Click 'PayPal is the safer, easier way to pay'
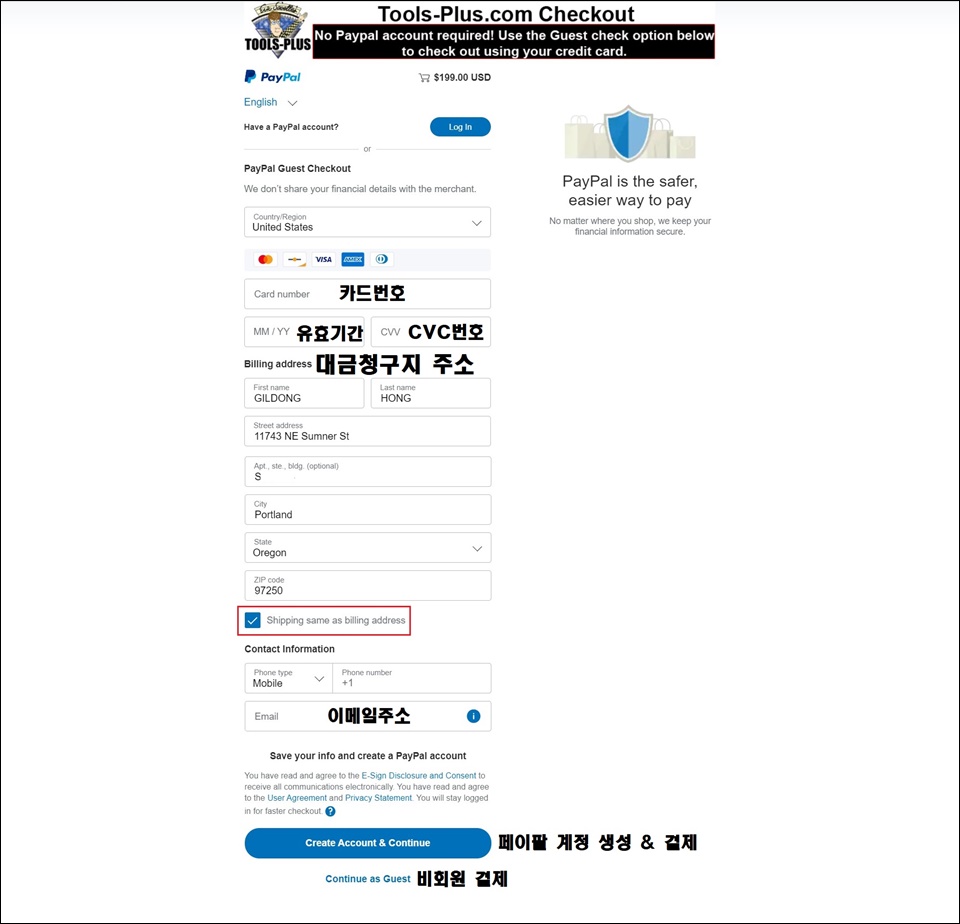 click(630, 190)
